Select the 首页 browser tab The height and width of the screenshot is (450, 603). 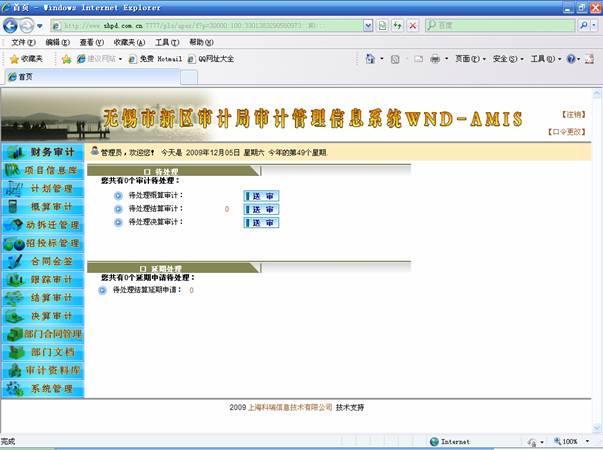pos(92,77)
